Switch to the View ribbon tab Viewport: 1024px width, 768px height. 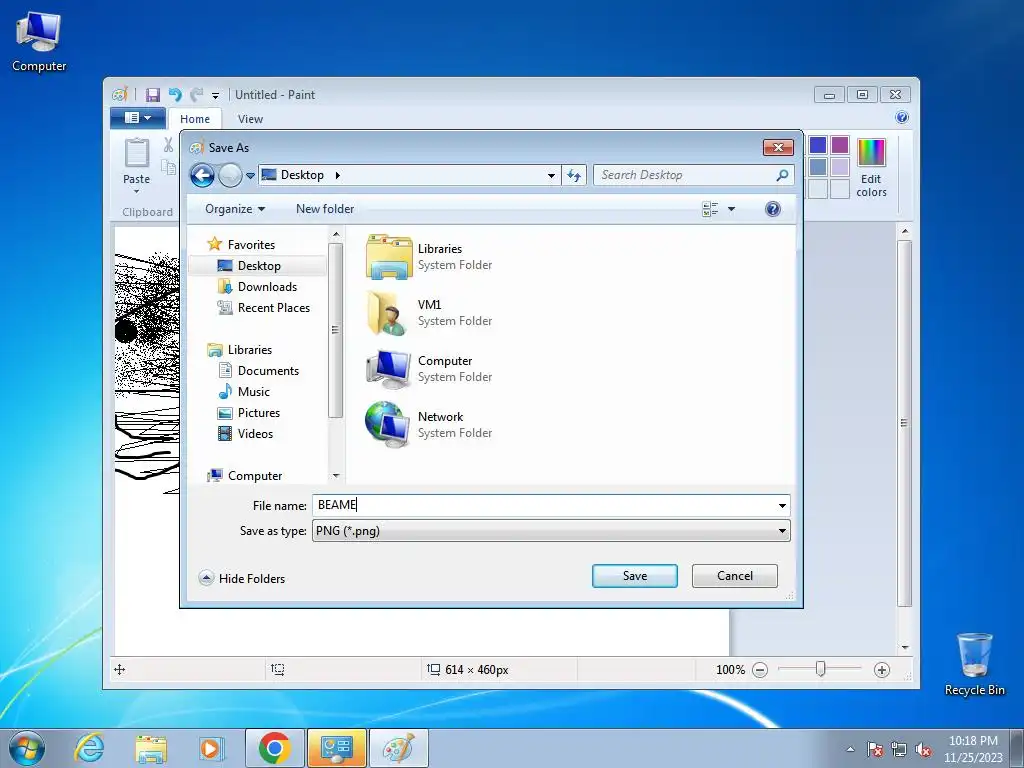pyautogui.click(x=250, y=119)
